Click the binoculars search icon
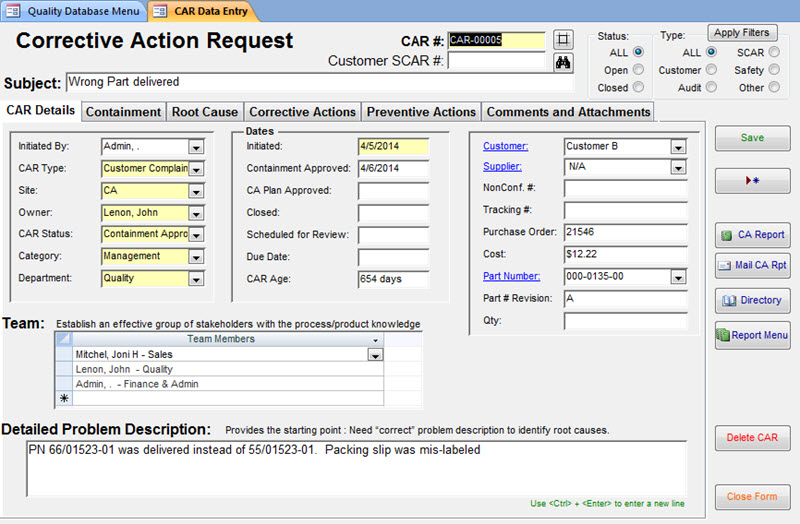This screenshot has width=800, height=524. click(x=563, y=62)
